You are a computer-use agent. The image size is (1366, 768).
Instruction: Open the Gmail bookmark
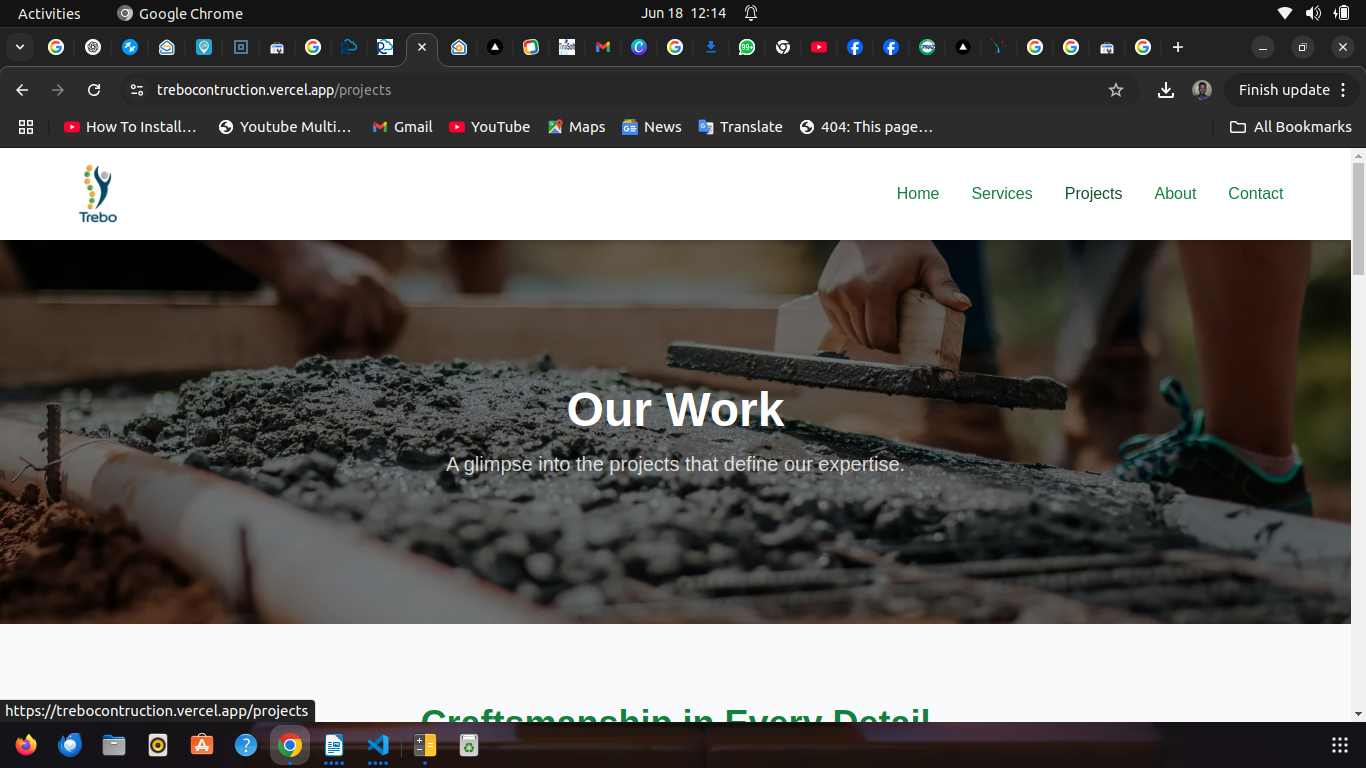(402, 127)
